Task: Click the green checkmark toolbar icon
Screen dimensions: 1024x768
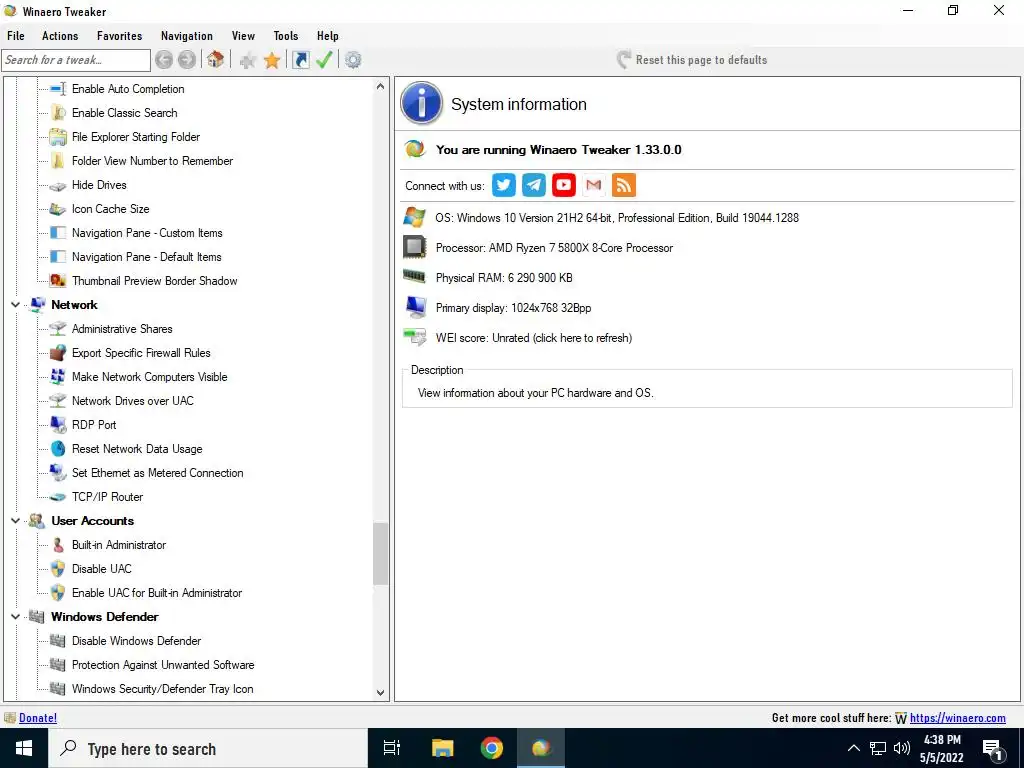Action: point(324,60)
